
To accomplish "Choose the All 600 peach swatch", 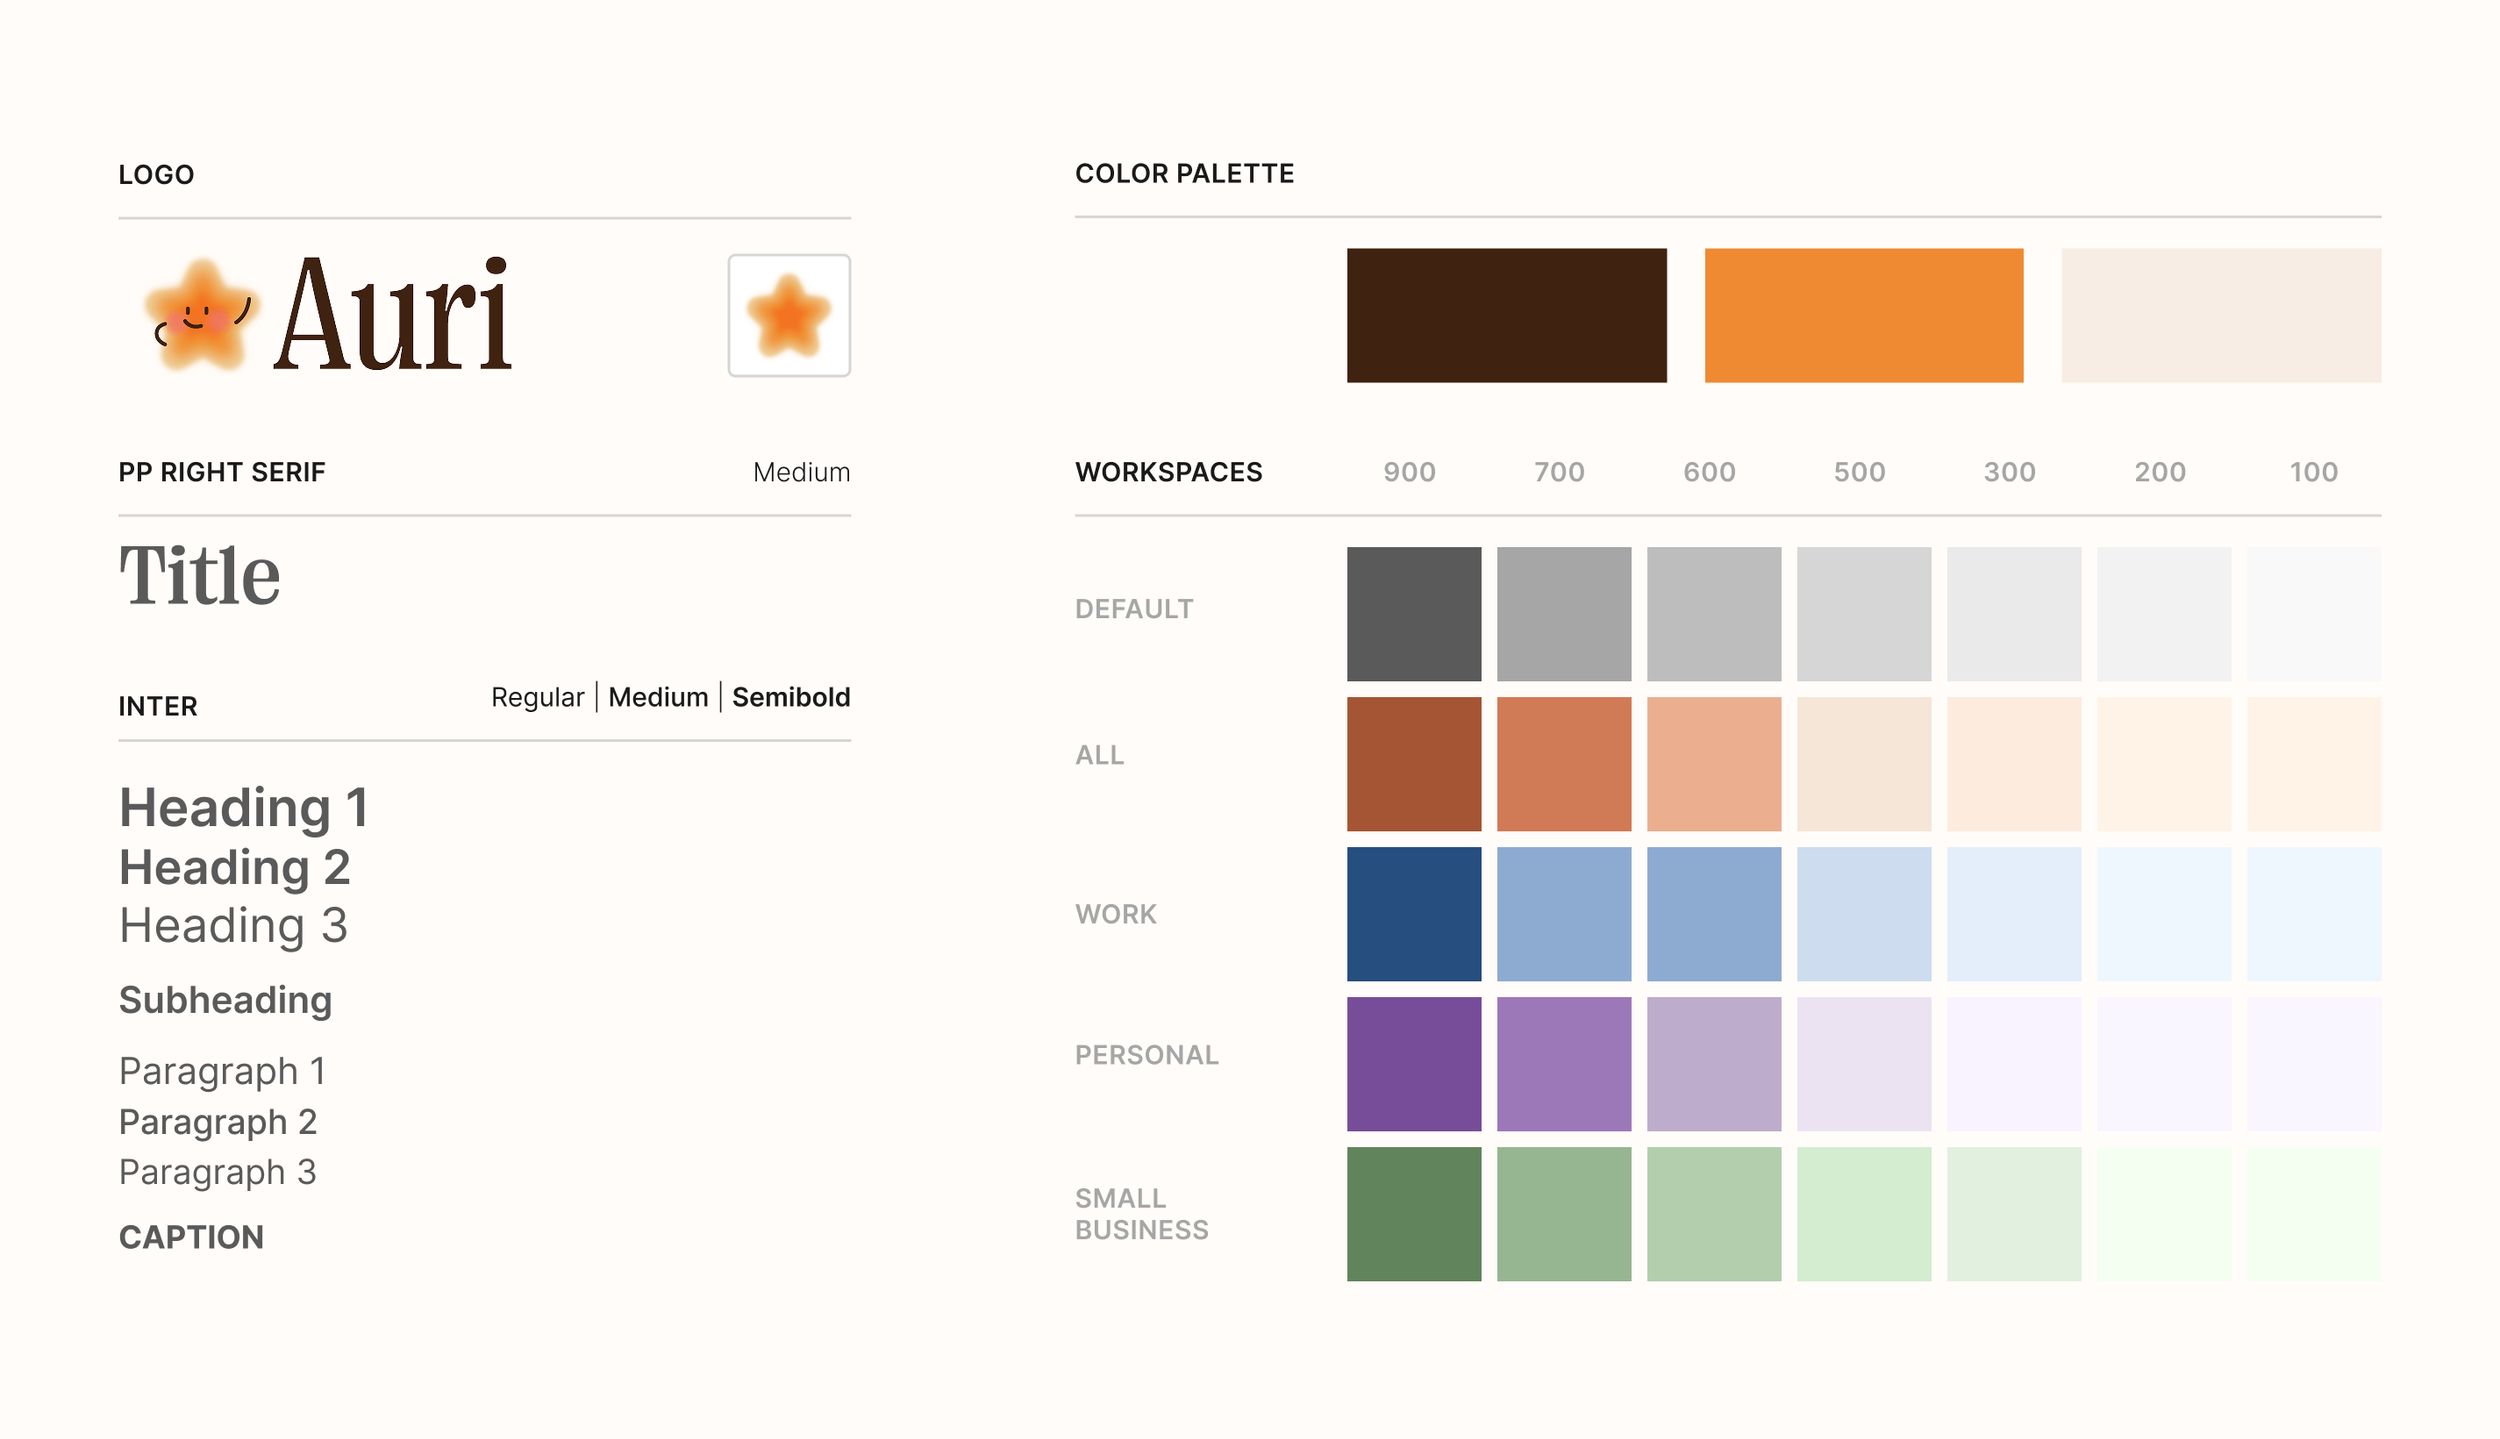I will point(1713,763).
